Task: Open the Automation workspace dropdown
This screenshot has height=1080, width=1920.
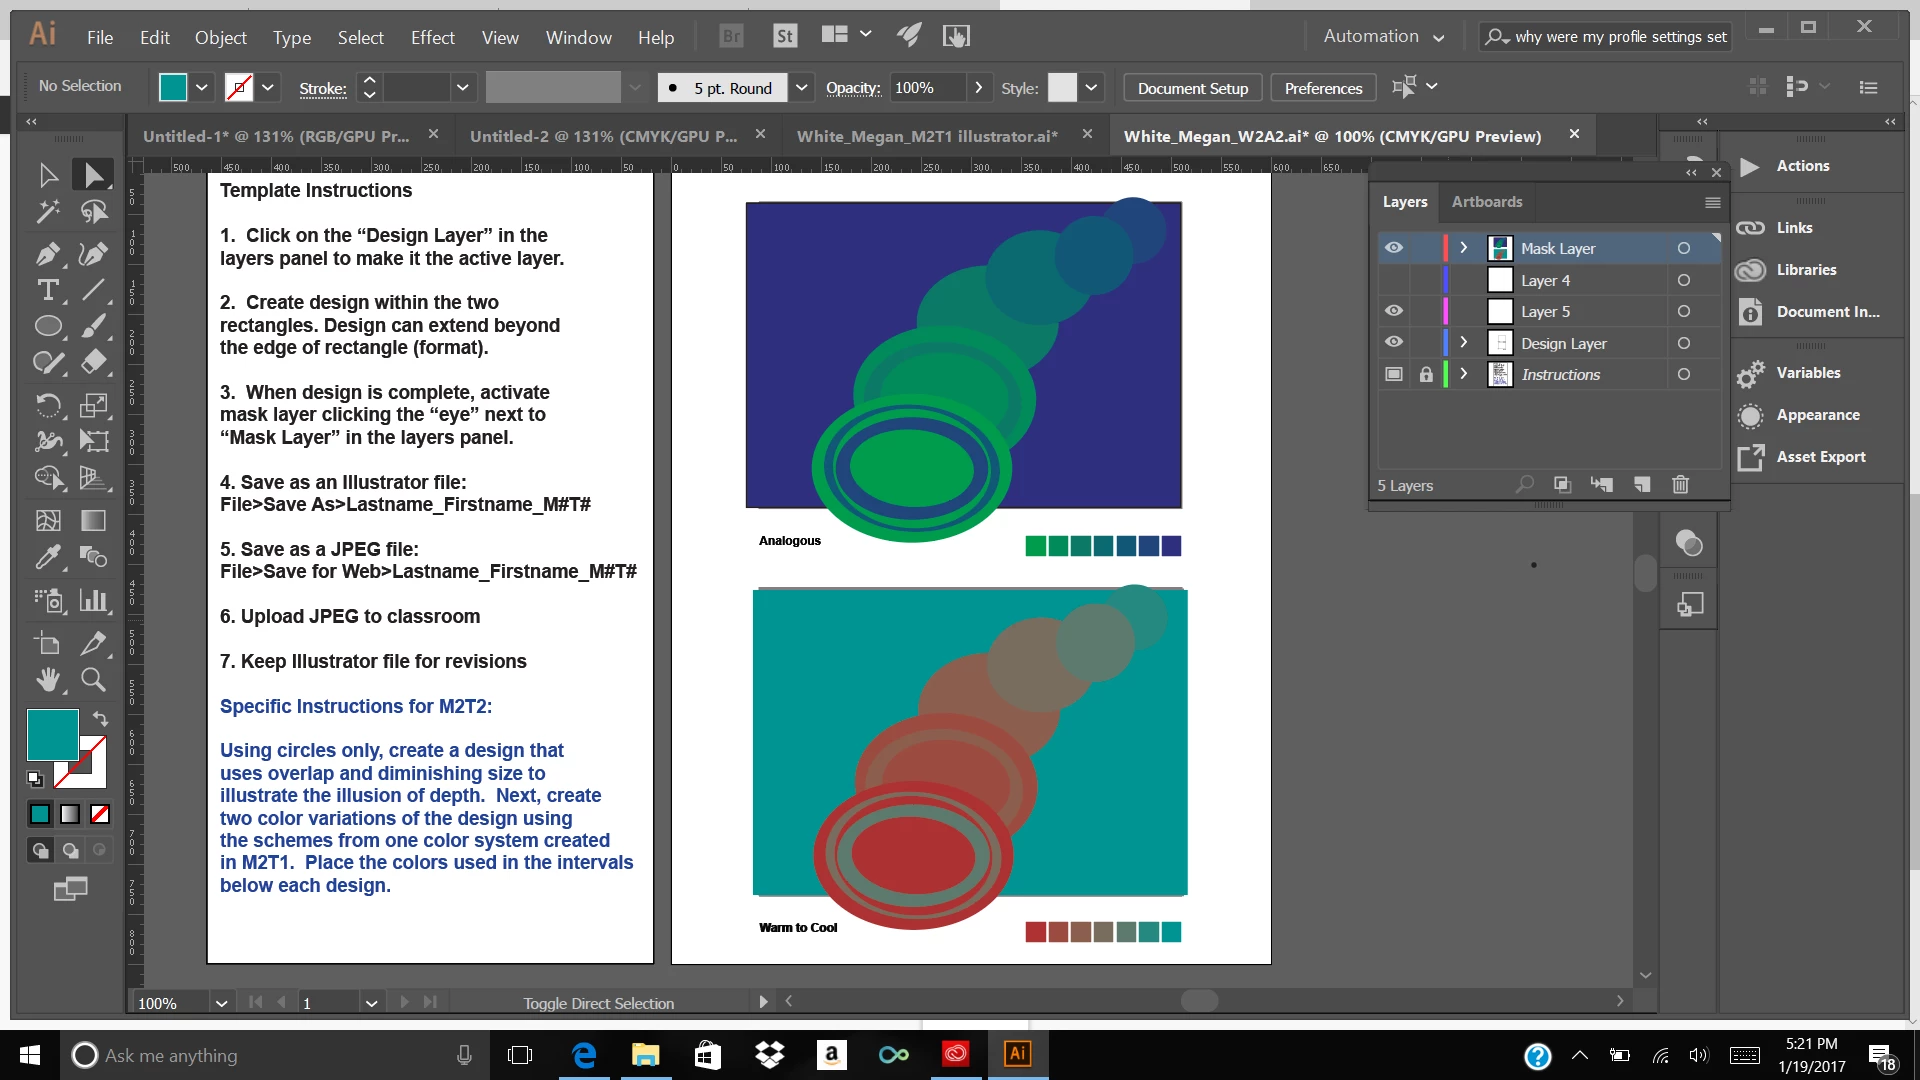Action: pos(1383,37)
